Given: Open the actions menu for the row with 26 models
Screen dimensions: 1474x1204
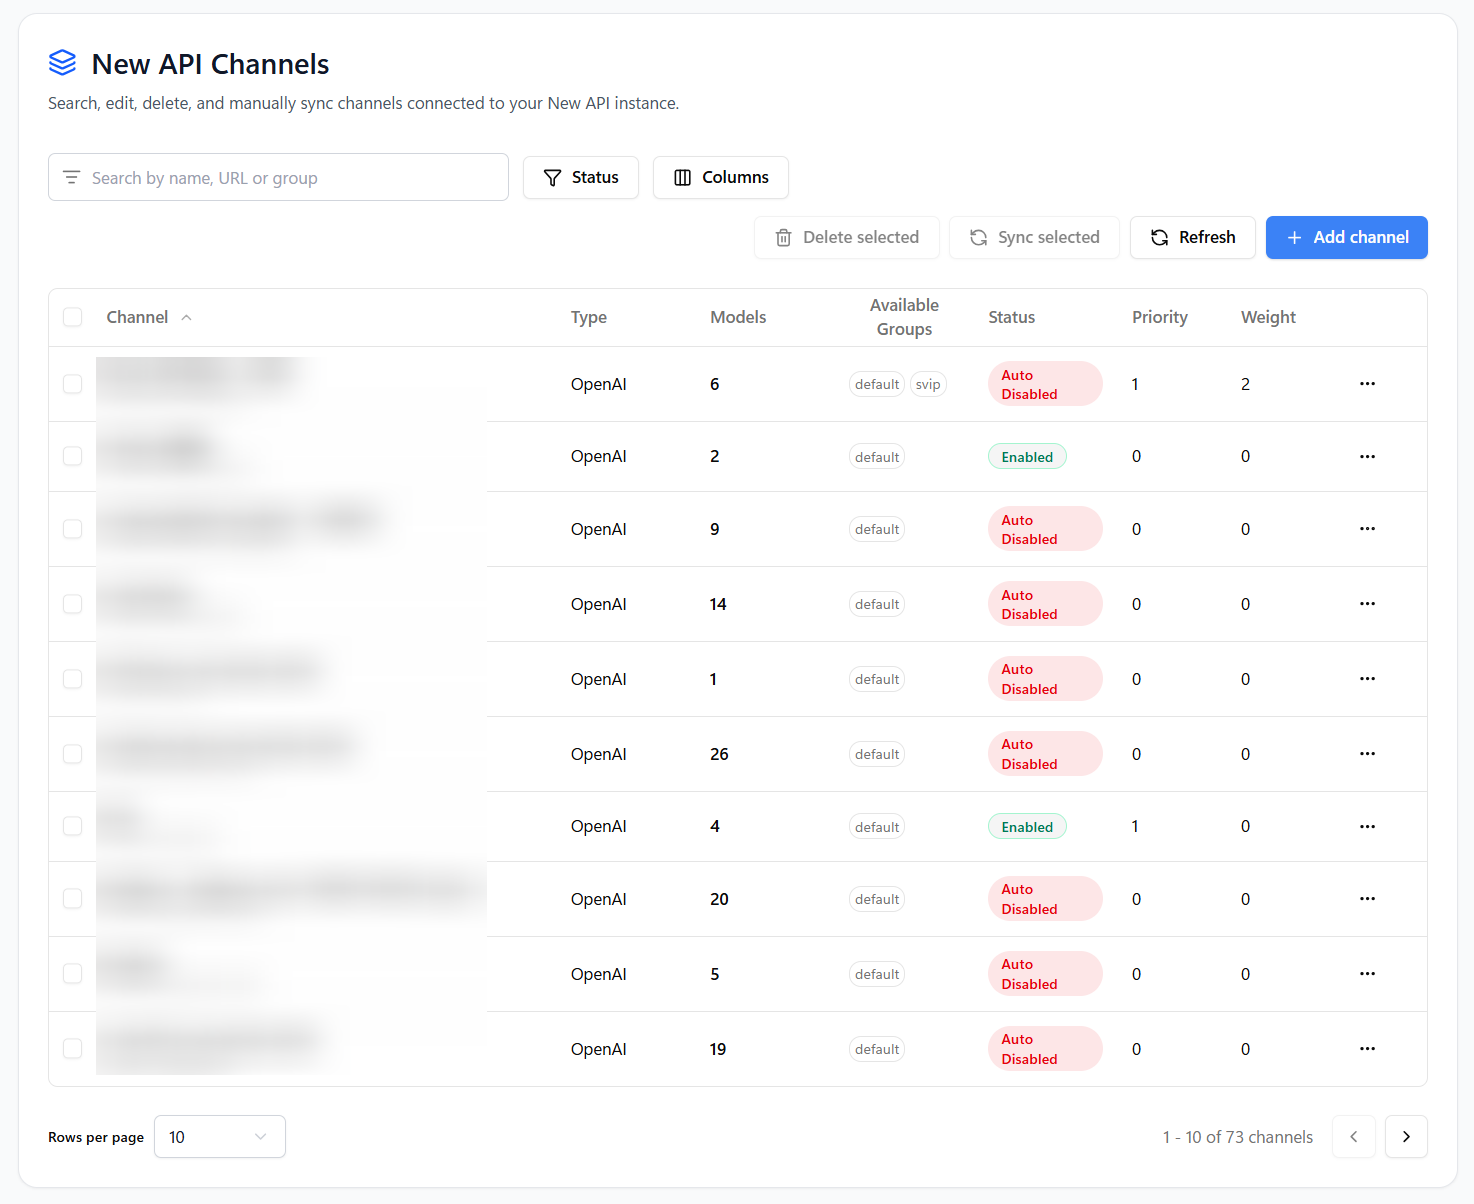Looking at the screenshot, I should 1367,753.
